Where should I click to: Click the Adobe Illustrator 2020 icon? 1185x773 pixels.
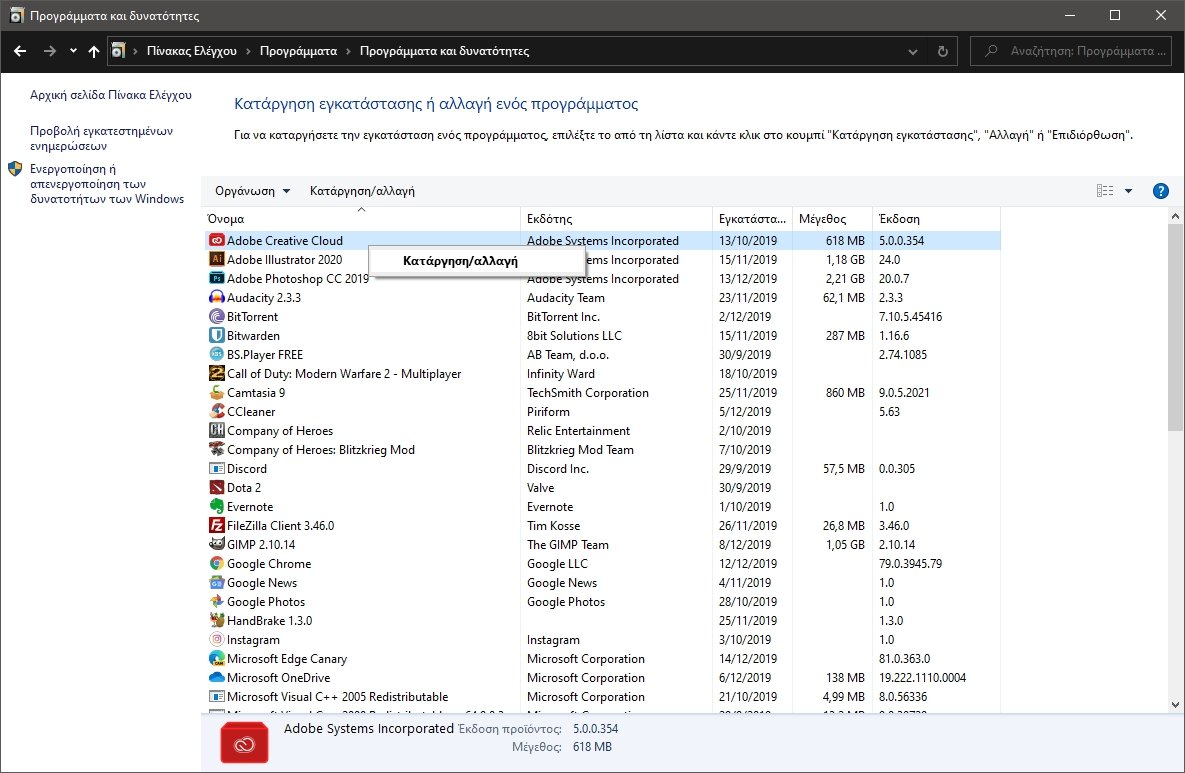[216, 260]
